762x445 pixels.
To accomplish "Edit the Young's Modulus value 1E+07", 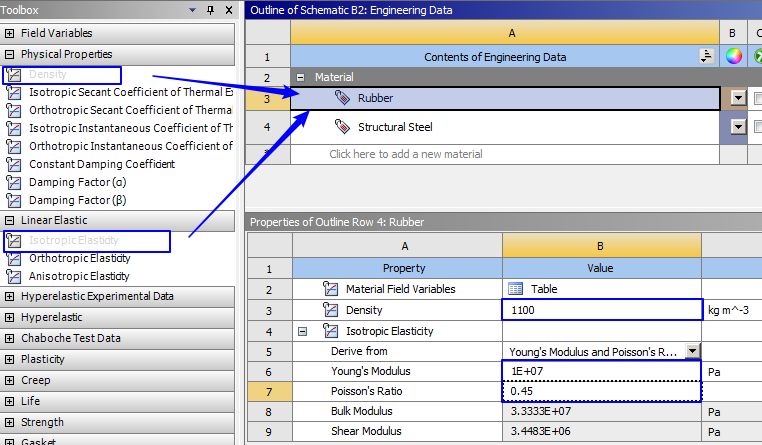I will click(602, 371).
